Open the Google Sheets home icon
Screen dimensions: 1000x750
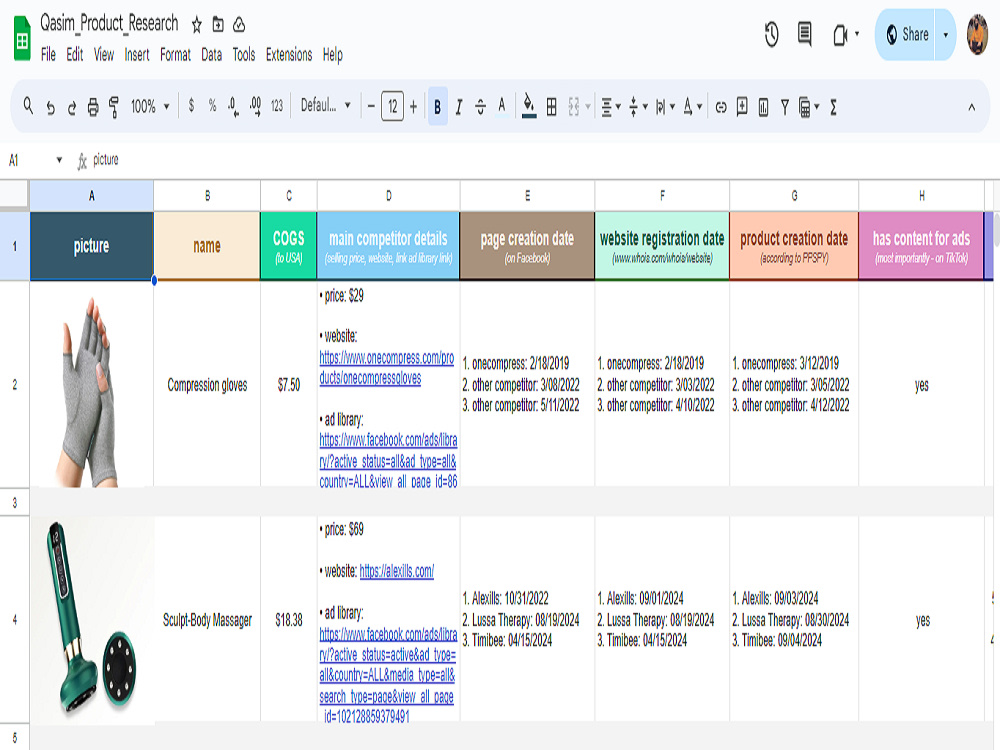coord(22,39)
